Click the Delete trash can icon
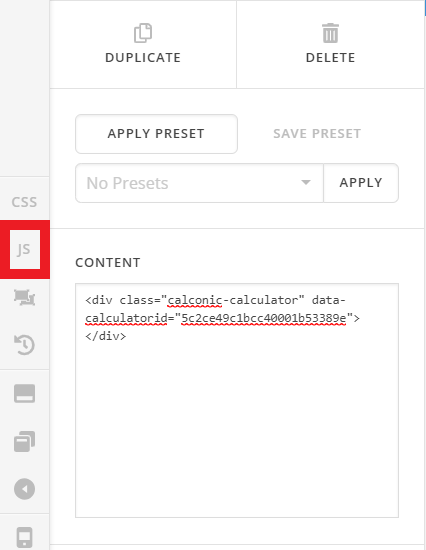The image size is (426, 550). click(x=330, y=33)
